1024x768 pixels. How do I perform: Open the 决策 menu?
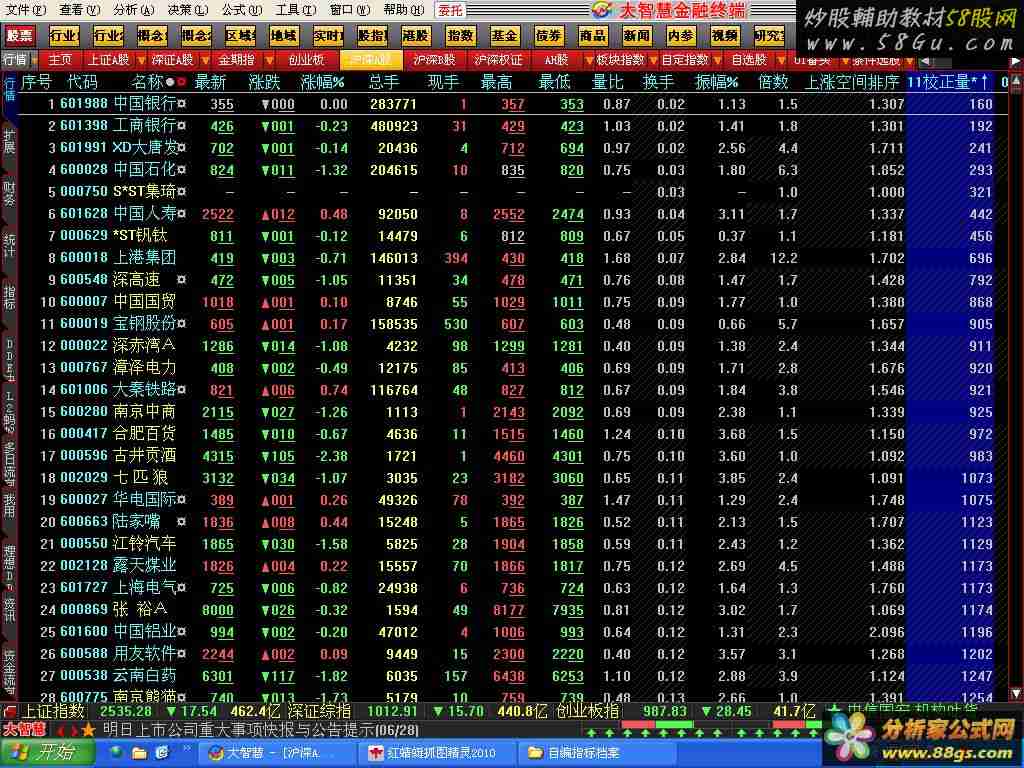point(187,10)
